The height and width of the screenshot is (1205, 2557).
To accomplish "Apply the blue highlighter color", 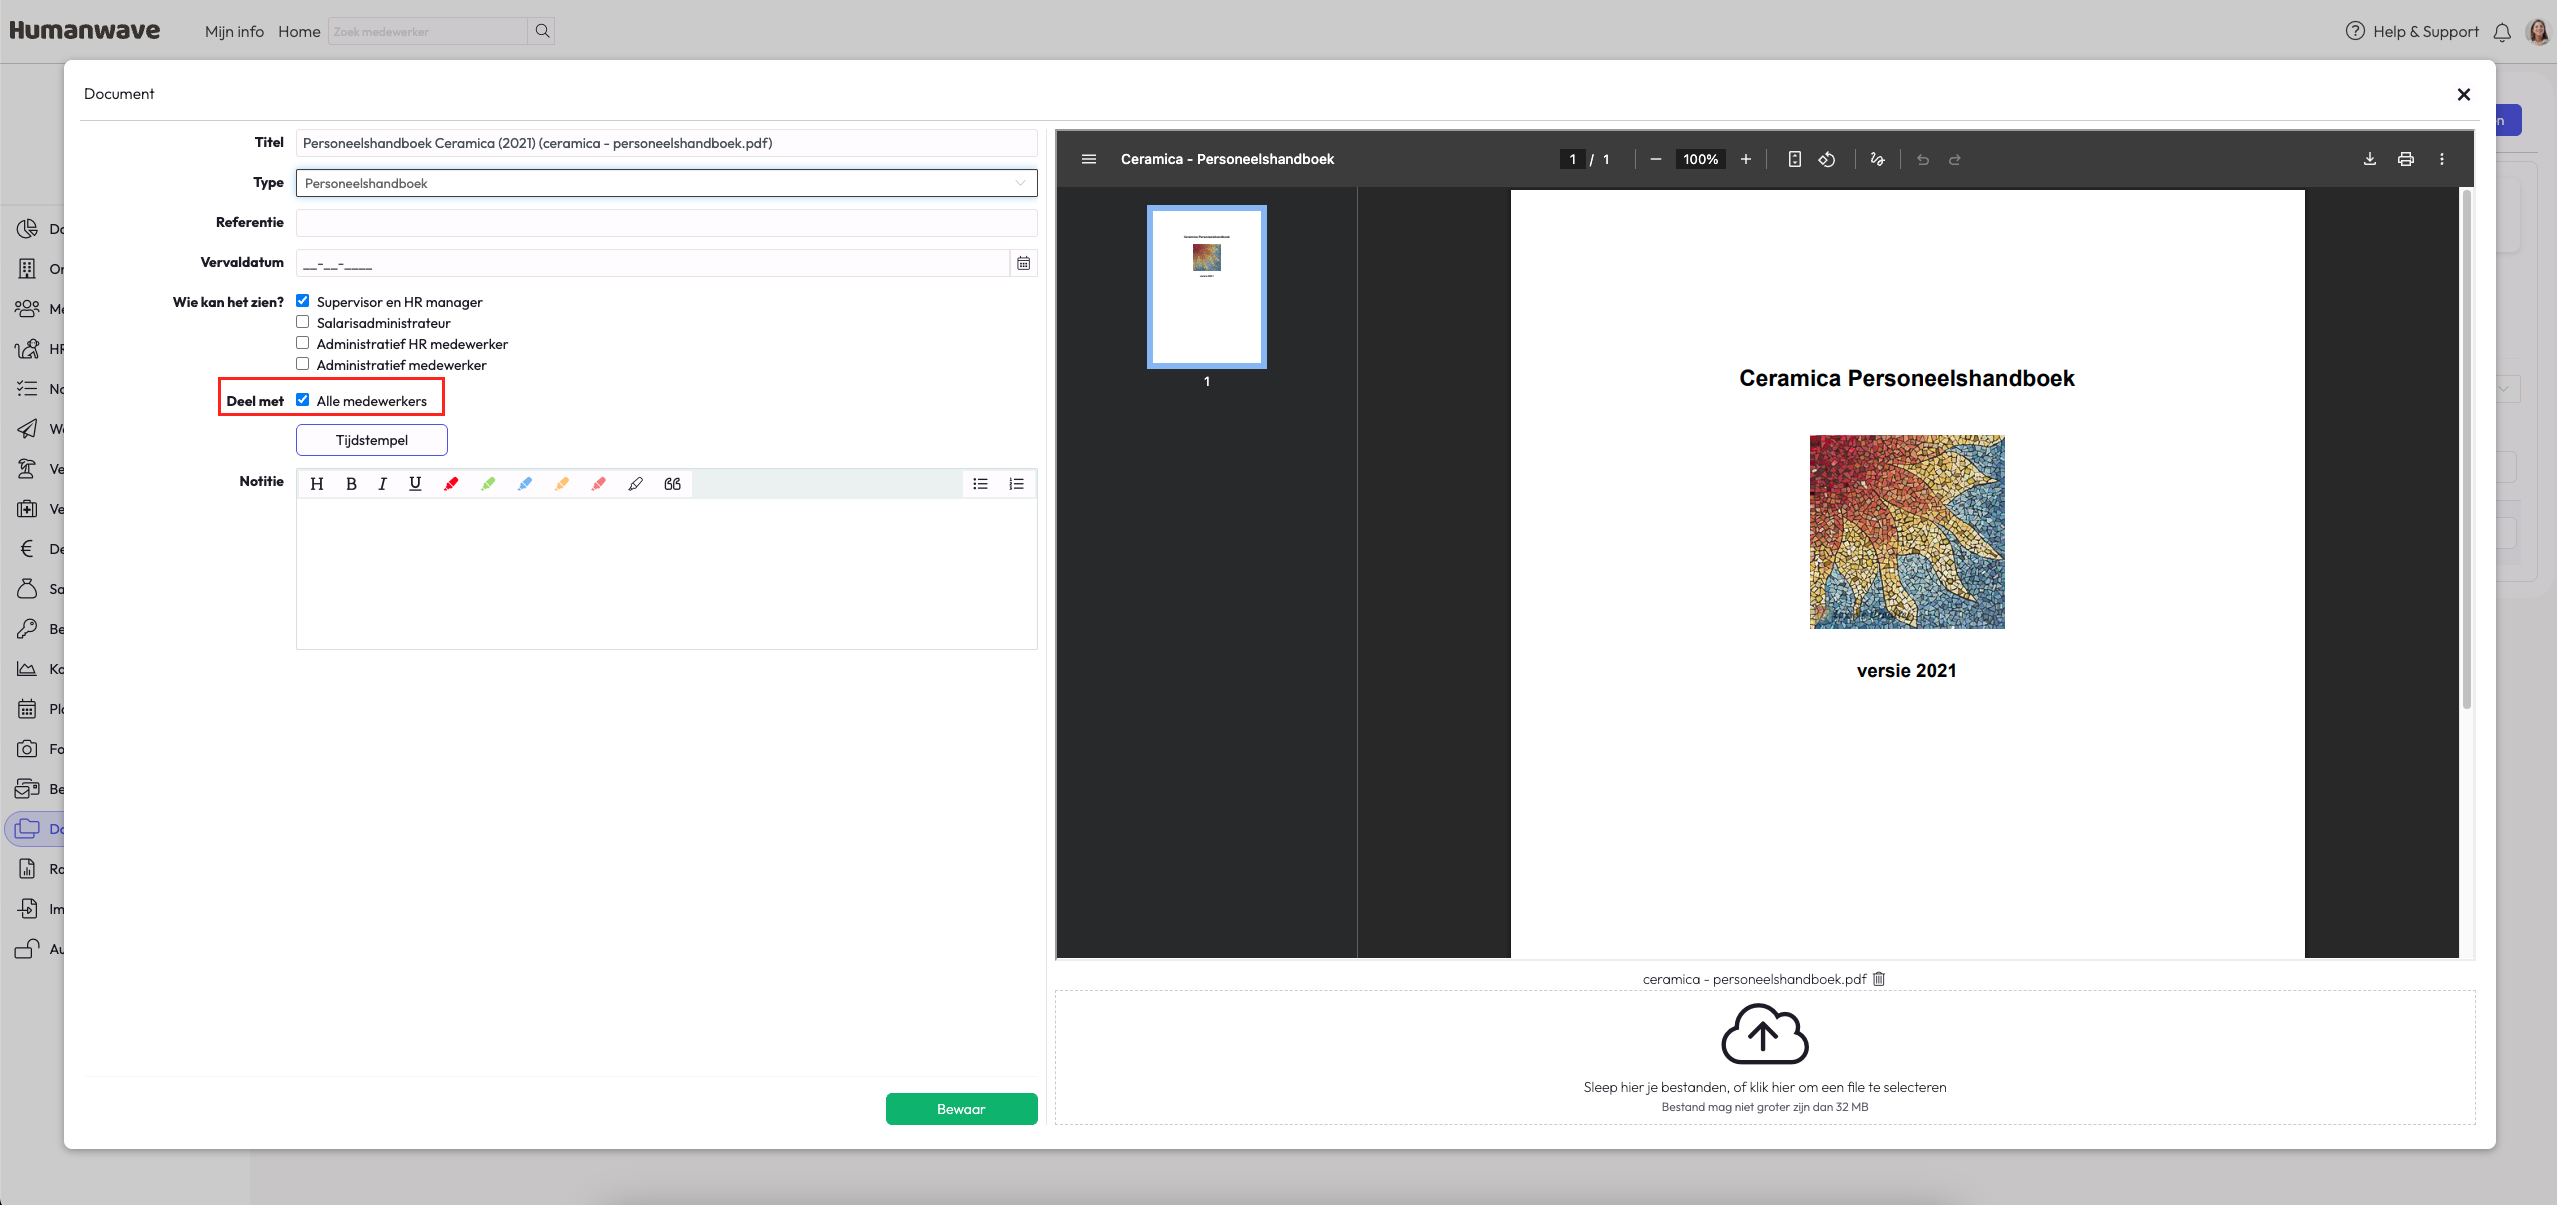I will 525,484.
